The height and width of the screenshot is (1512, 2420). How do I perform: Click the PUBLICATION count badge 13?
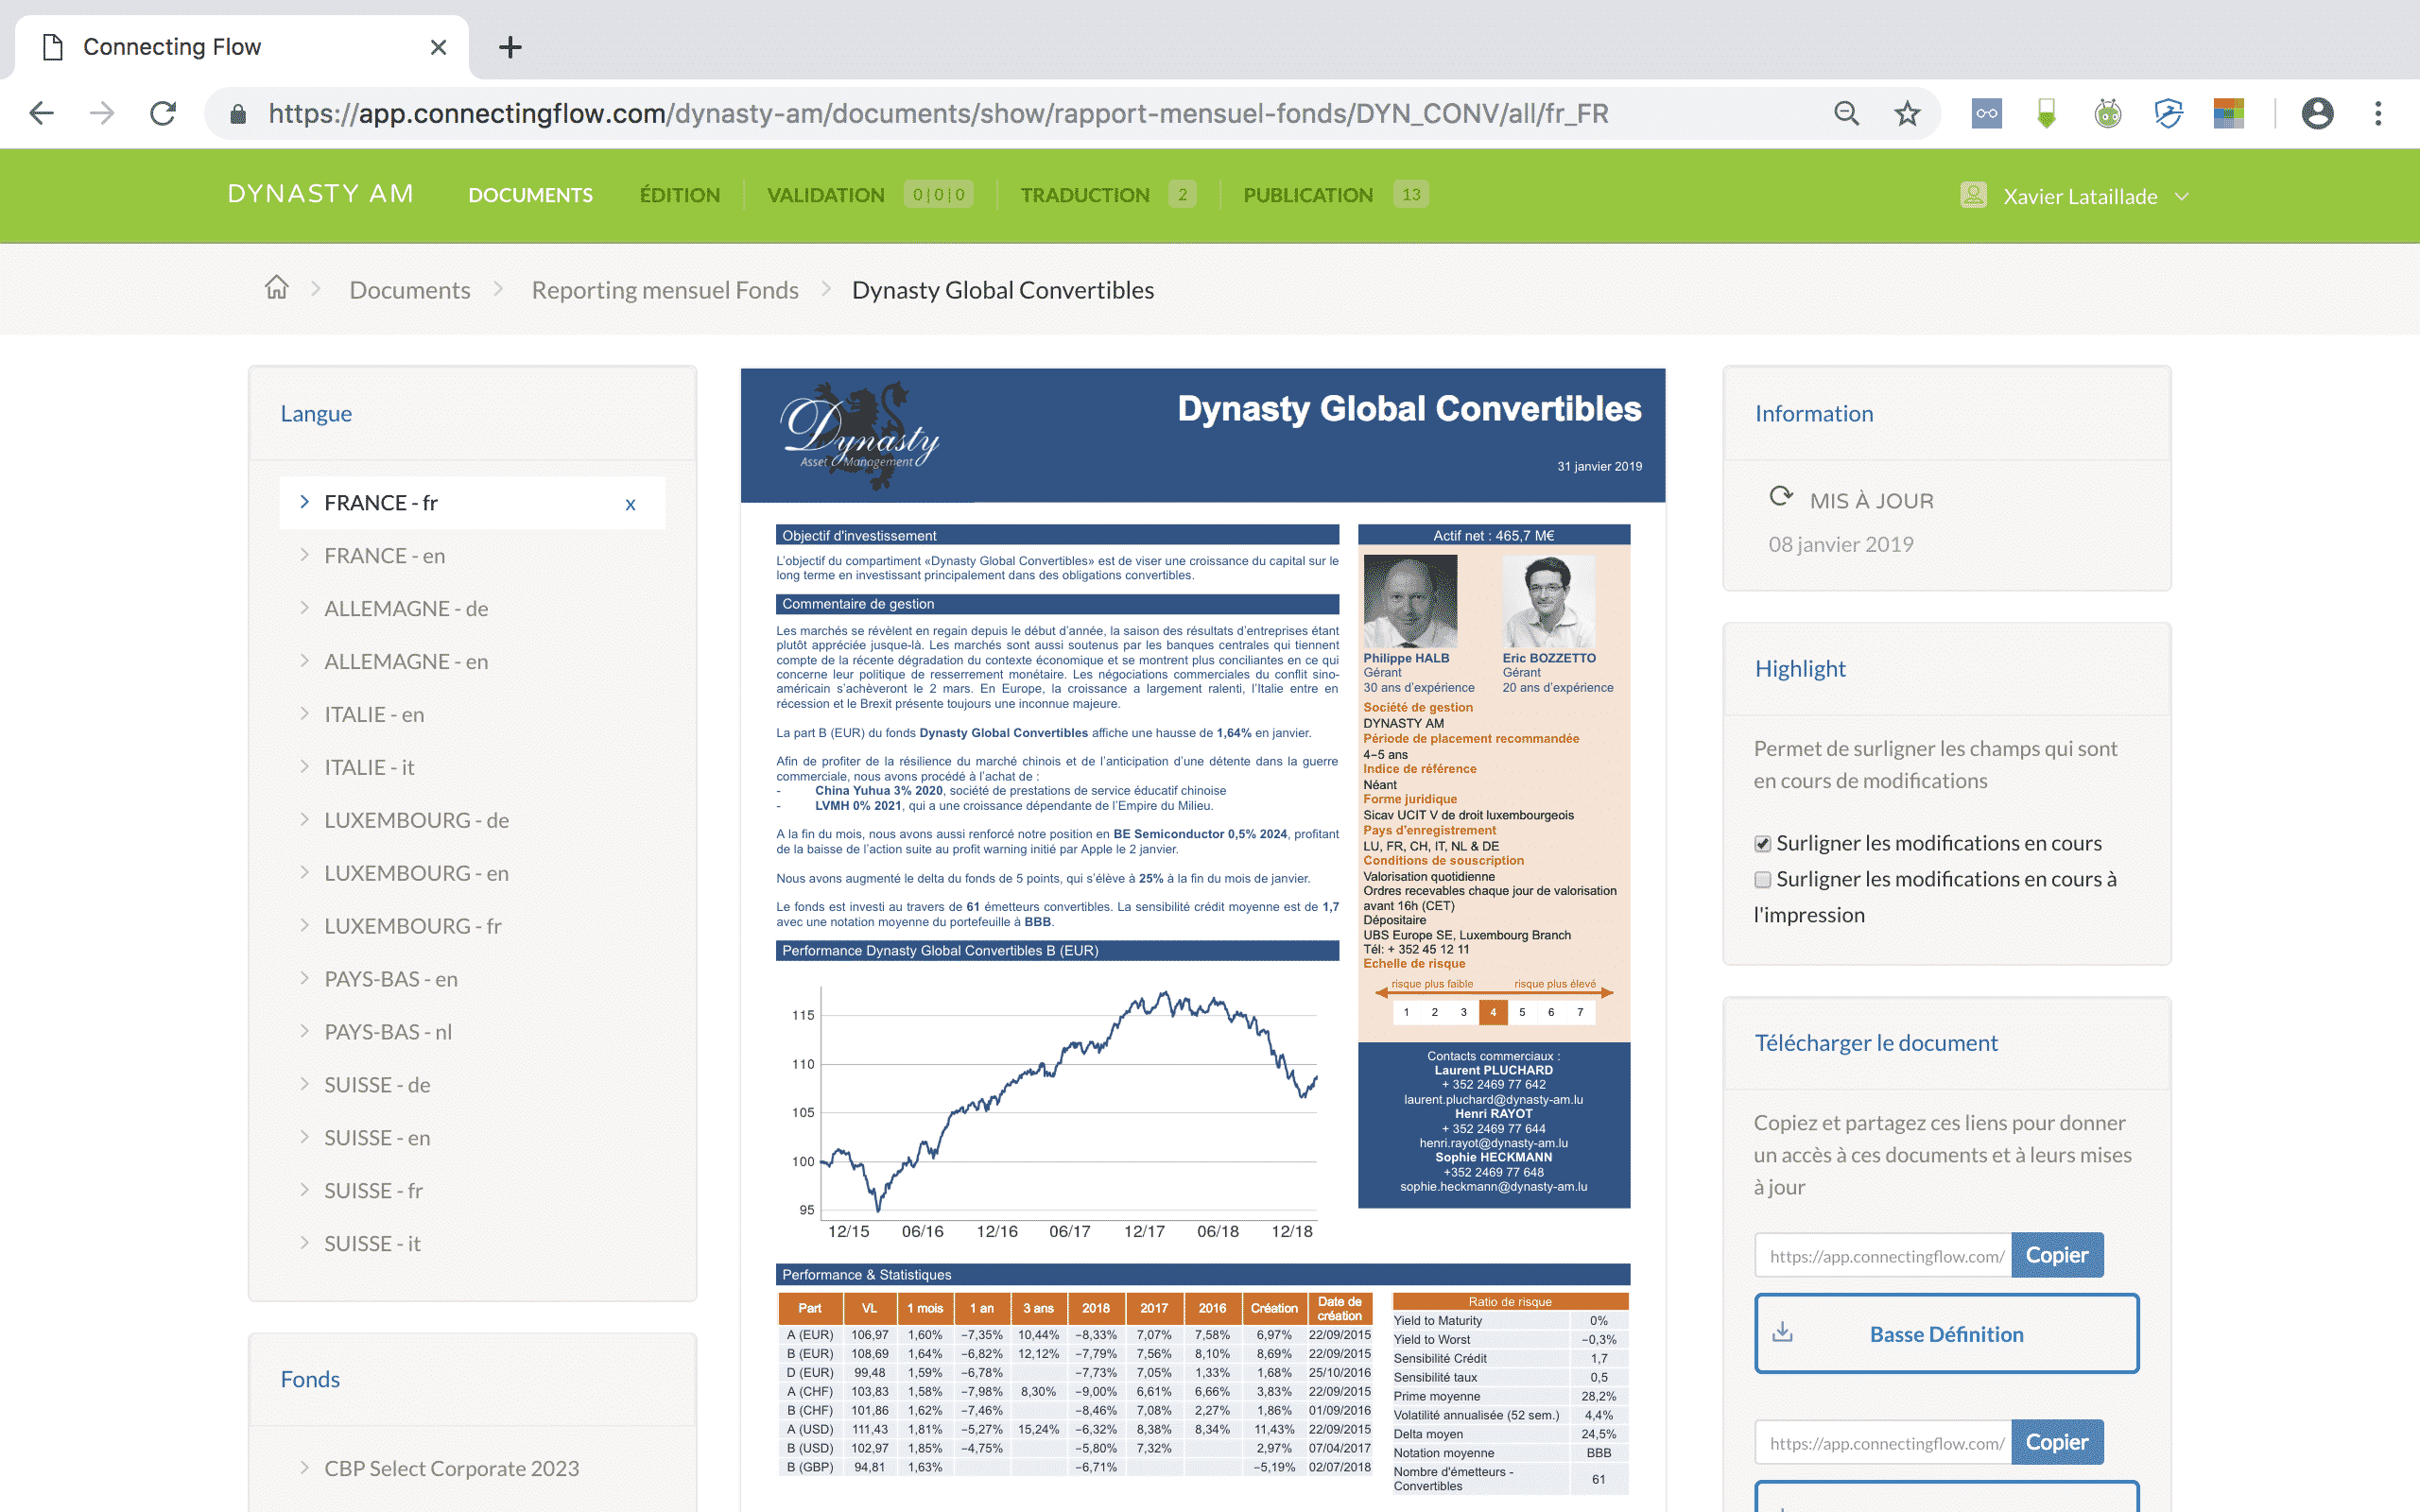[x=1411, y=195]
